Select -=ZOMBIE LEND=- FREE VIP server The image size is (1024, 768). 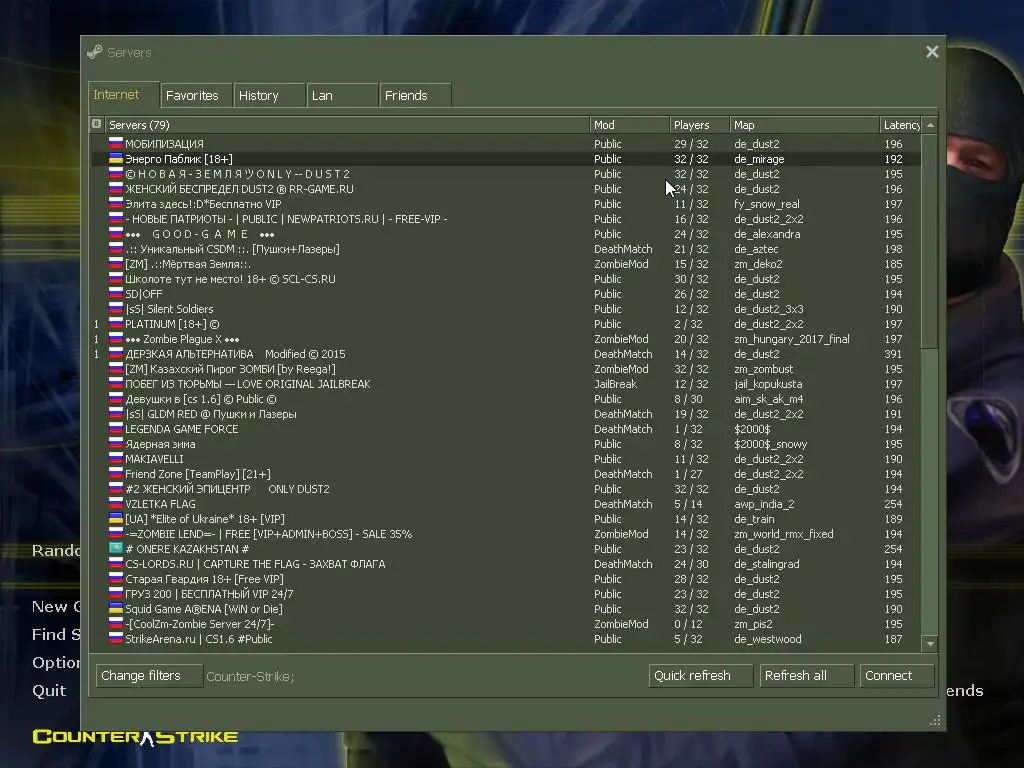click(505, 534)
